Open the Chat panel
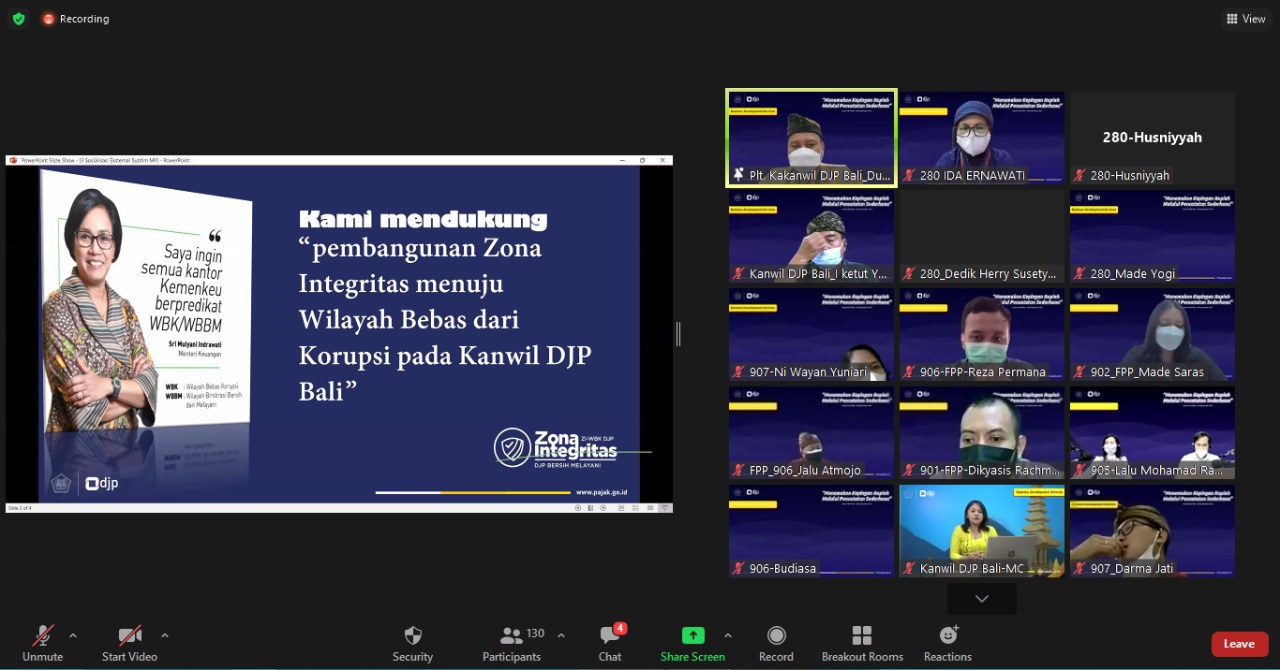The height and width of the screenshot is (670, 1280). [x=610, y=636]
